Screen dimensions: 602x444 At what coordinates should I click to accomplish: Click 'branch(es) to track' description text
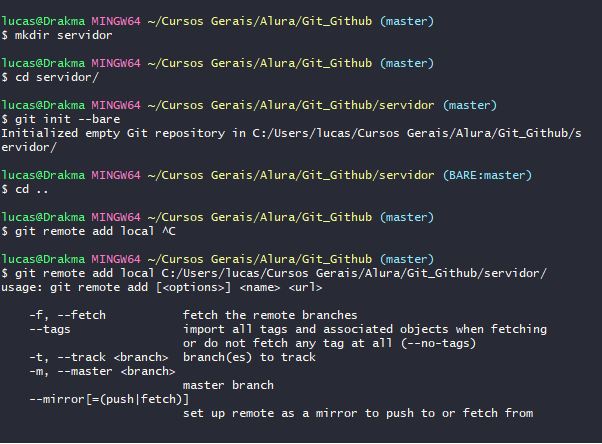249,357
